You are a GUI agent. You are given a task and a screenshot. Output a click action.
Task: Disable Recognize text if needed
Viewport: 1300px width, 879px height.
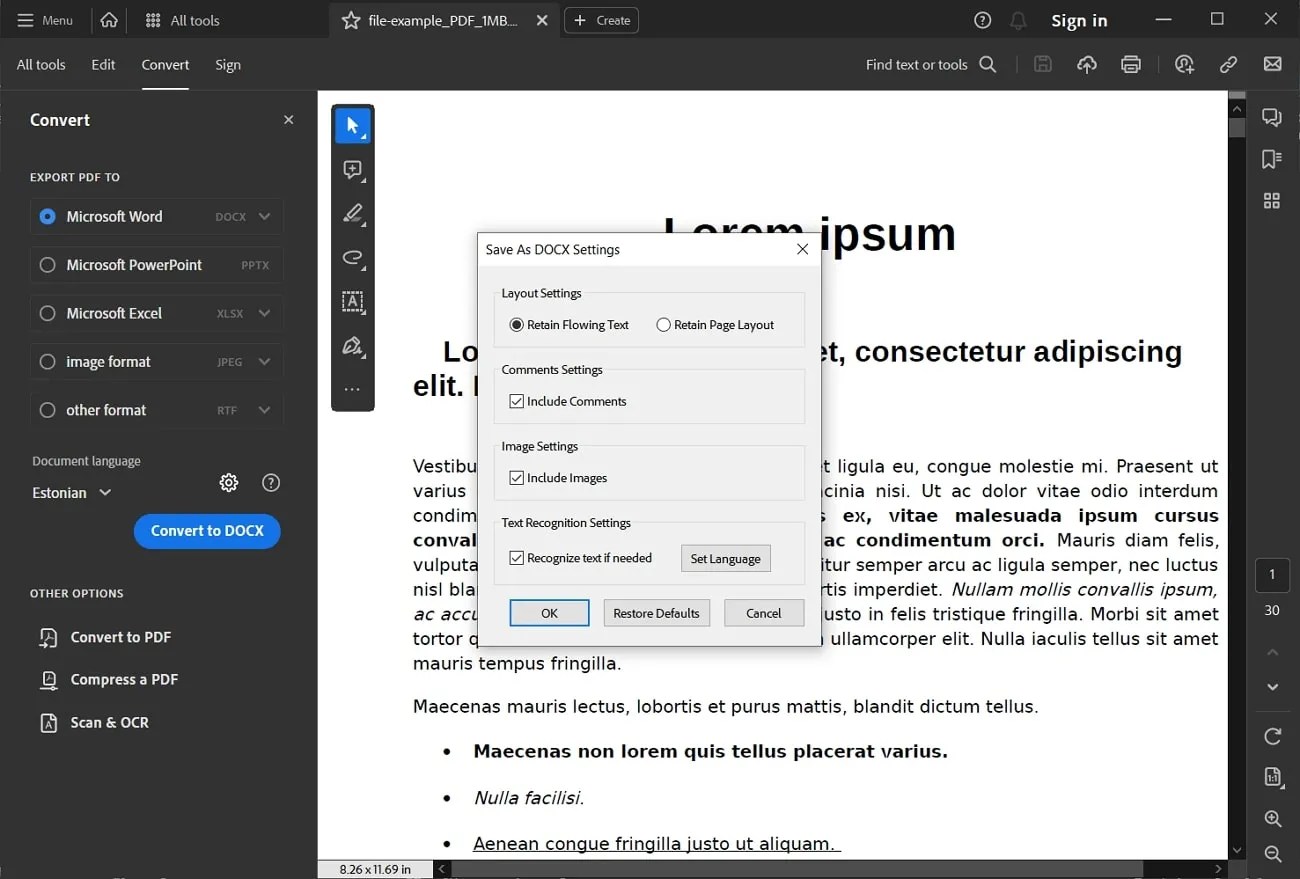click(x=516, y=558)
